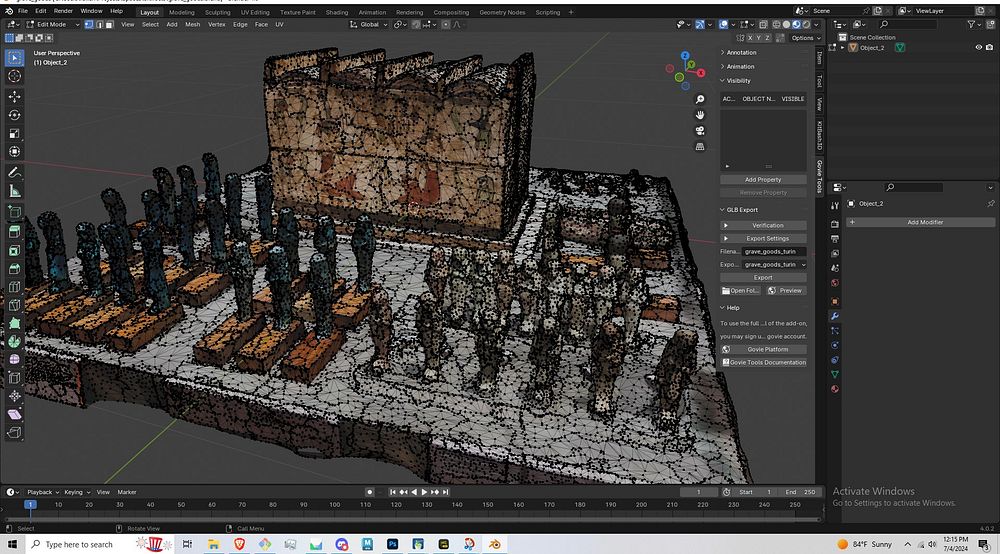Open the Material properties tab icon
The image size is (1000, 554).
click(x=835, y=389)
